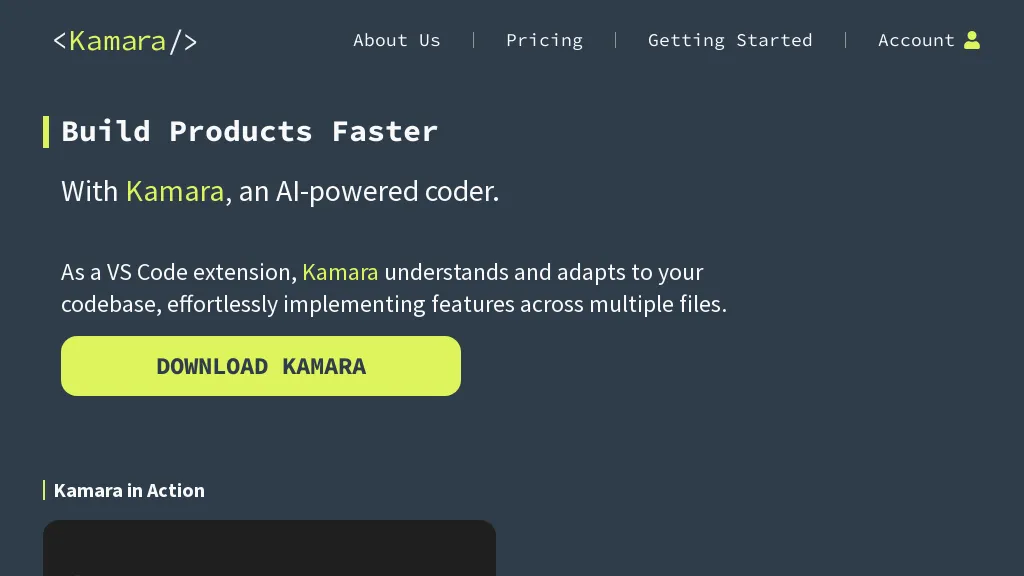Select Getting Started in the navigation
The height and width of the screenshot is (576, 1024).
[730, 40]
